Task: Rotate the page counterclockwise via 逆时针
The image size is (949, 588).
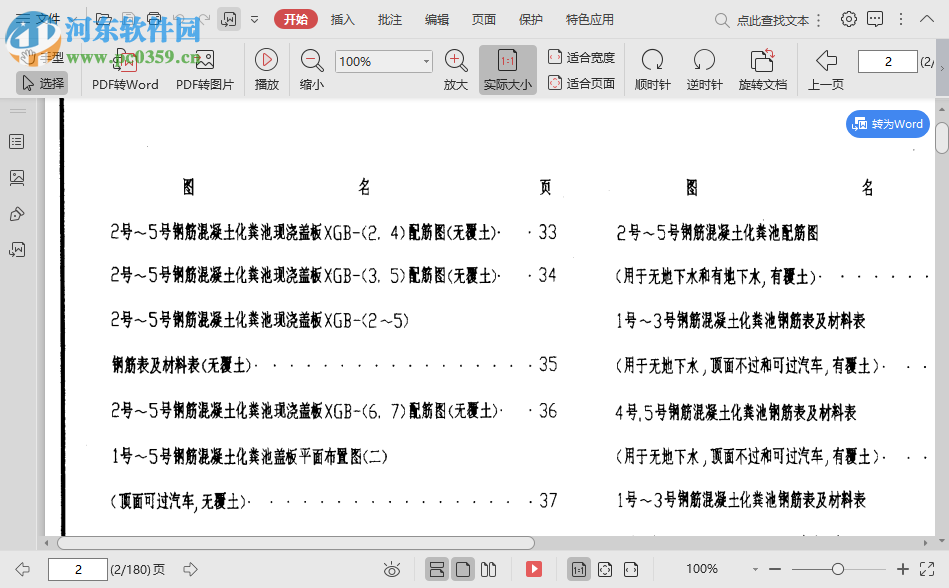Action: click(703, 68)
